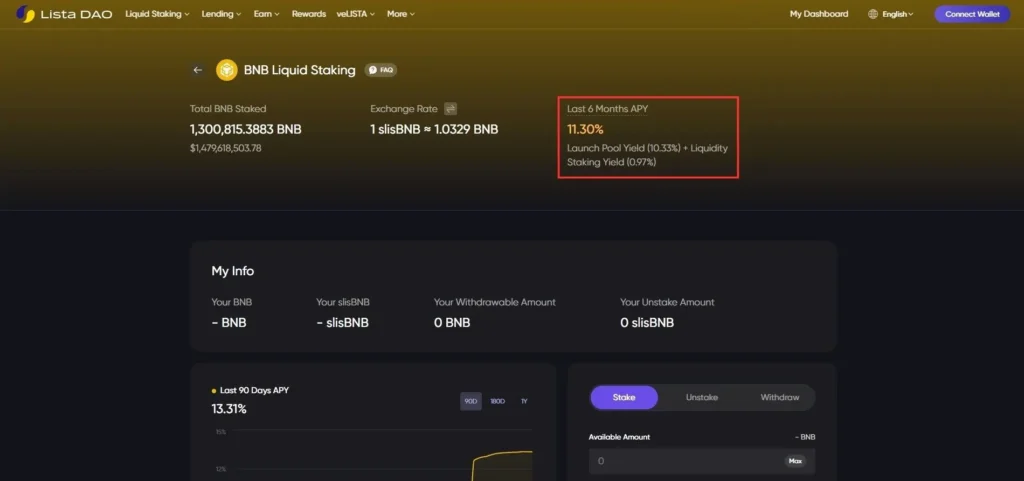Expand the Lending dropdown
The width and height of the screenshot is (1024, 481).
(222, 14)
